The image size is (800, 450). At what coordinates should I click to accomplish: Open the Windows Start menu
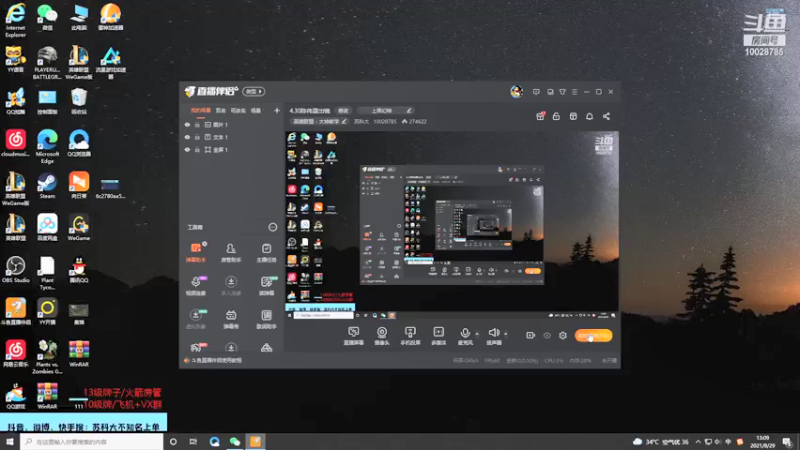point(10,441)
